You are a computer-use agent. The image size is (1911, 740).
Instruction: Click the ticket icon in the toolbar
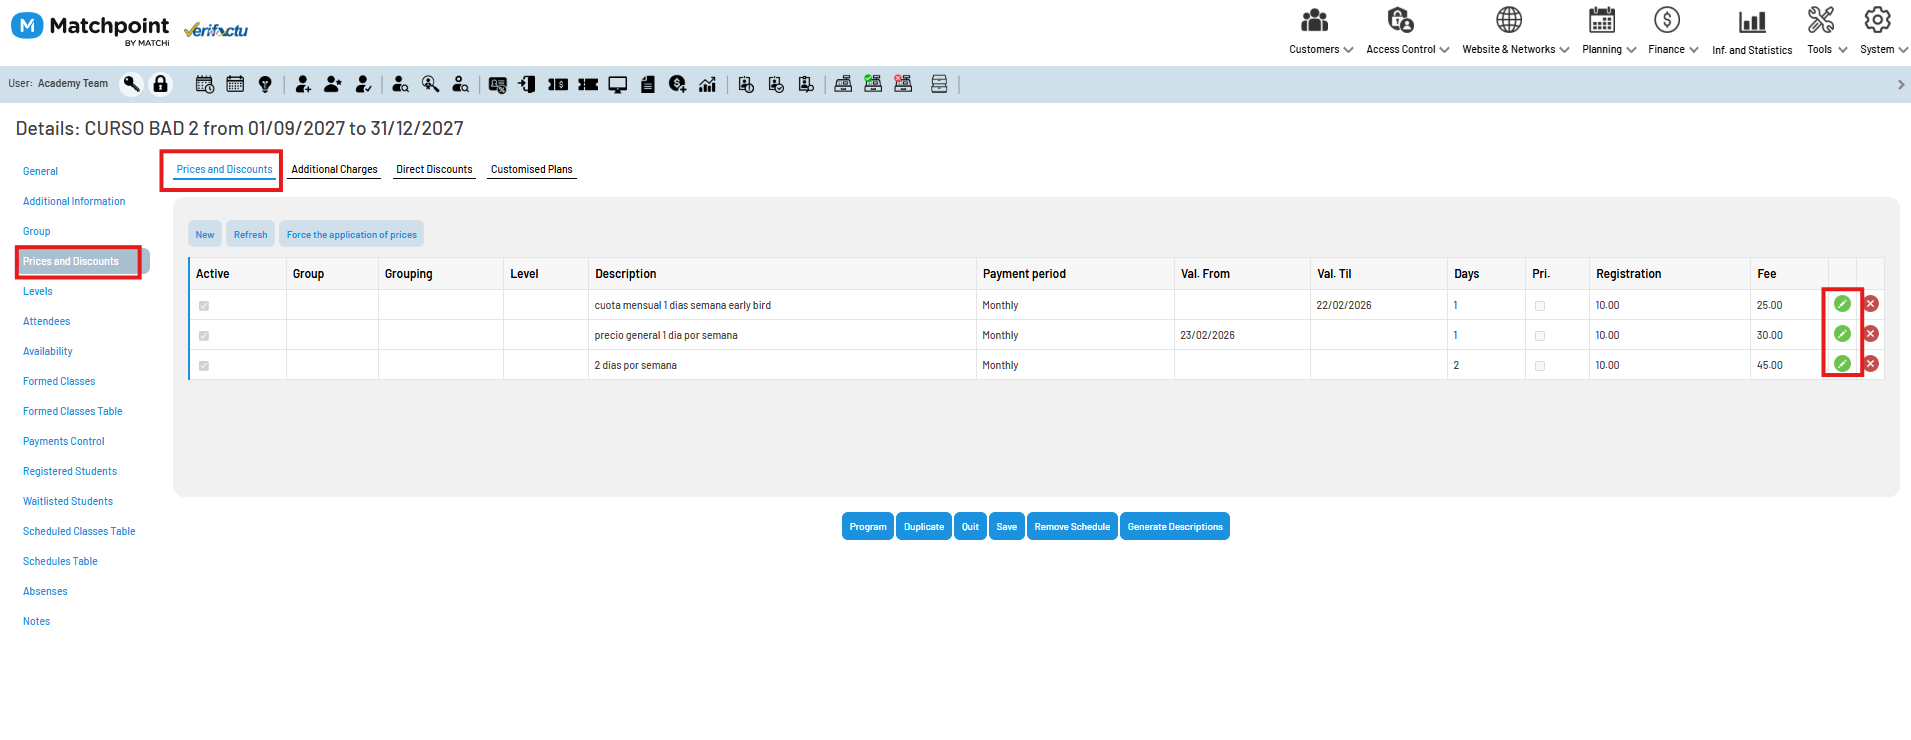pyautogui.click(x=588, y=84)
